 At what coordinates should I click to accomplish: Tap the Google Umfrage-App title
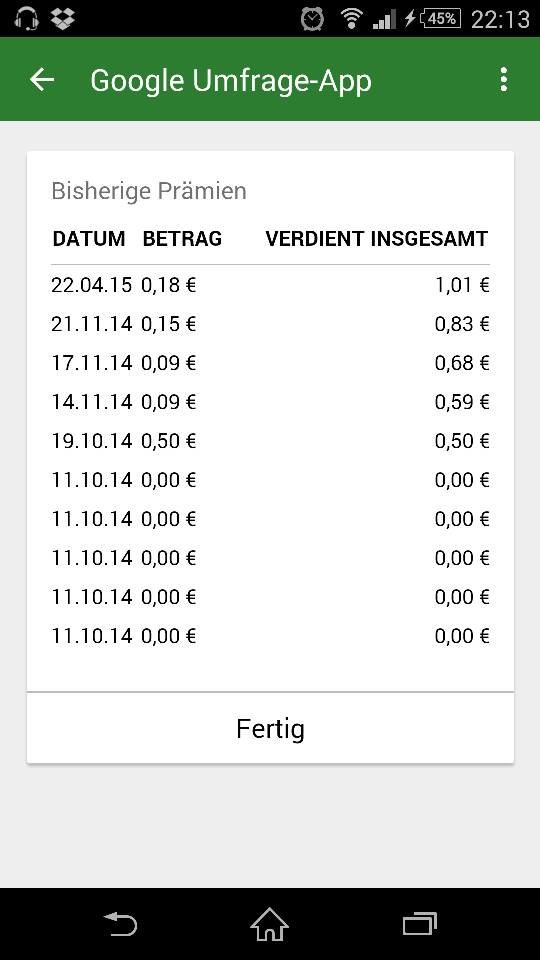click(x=231, y=81)
